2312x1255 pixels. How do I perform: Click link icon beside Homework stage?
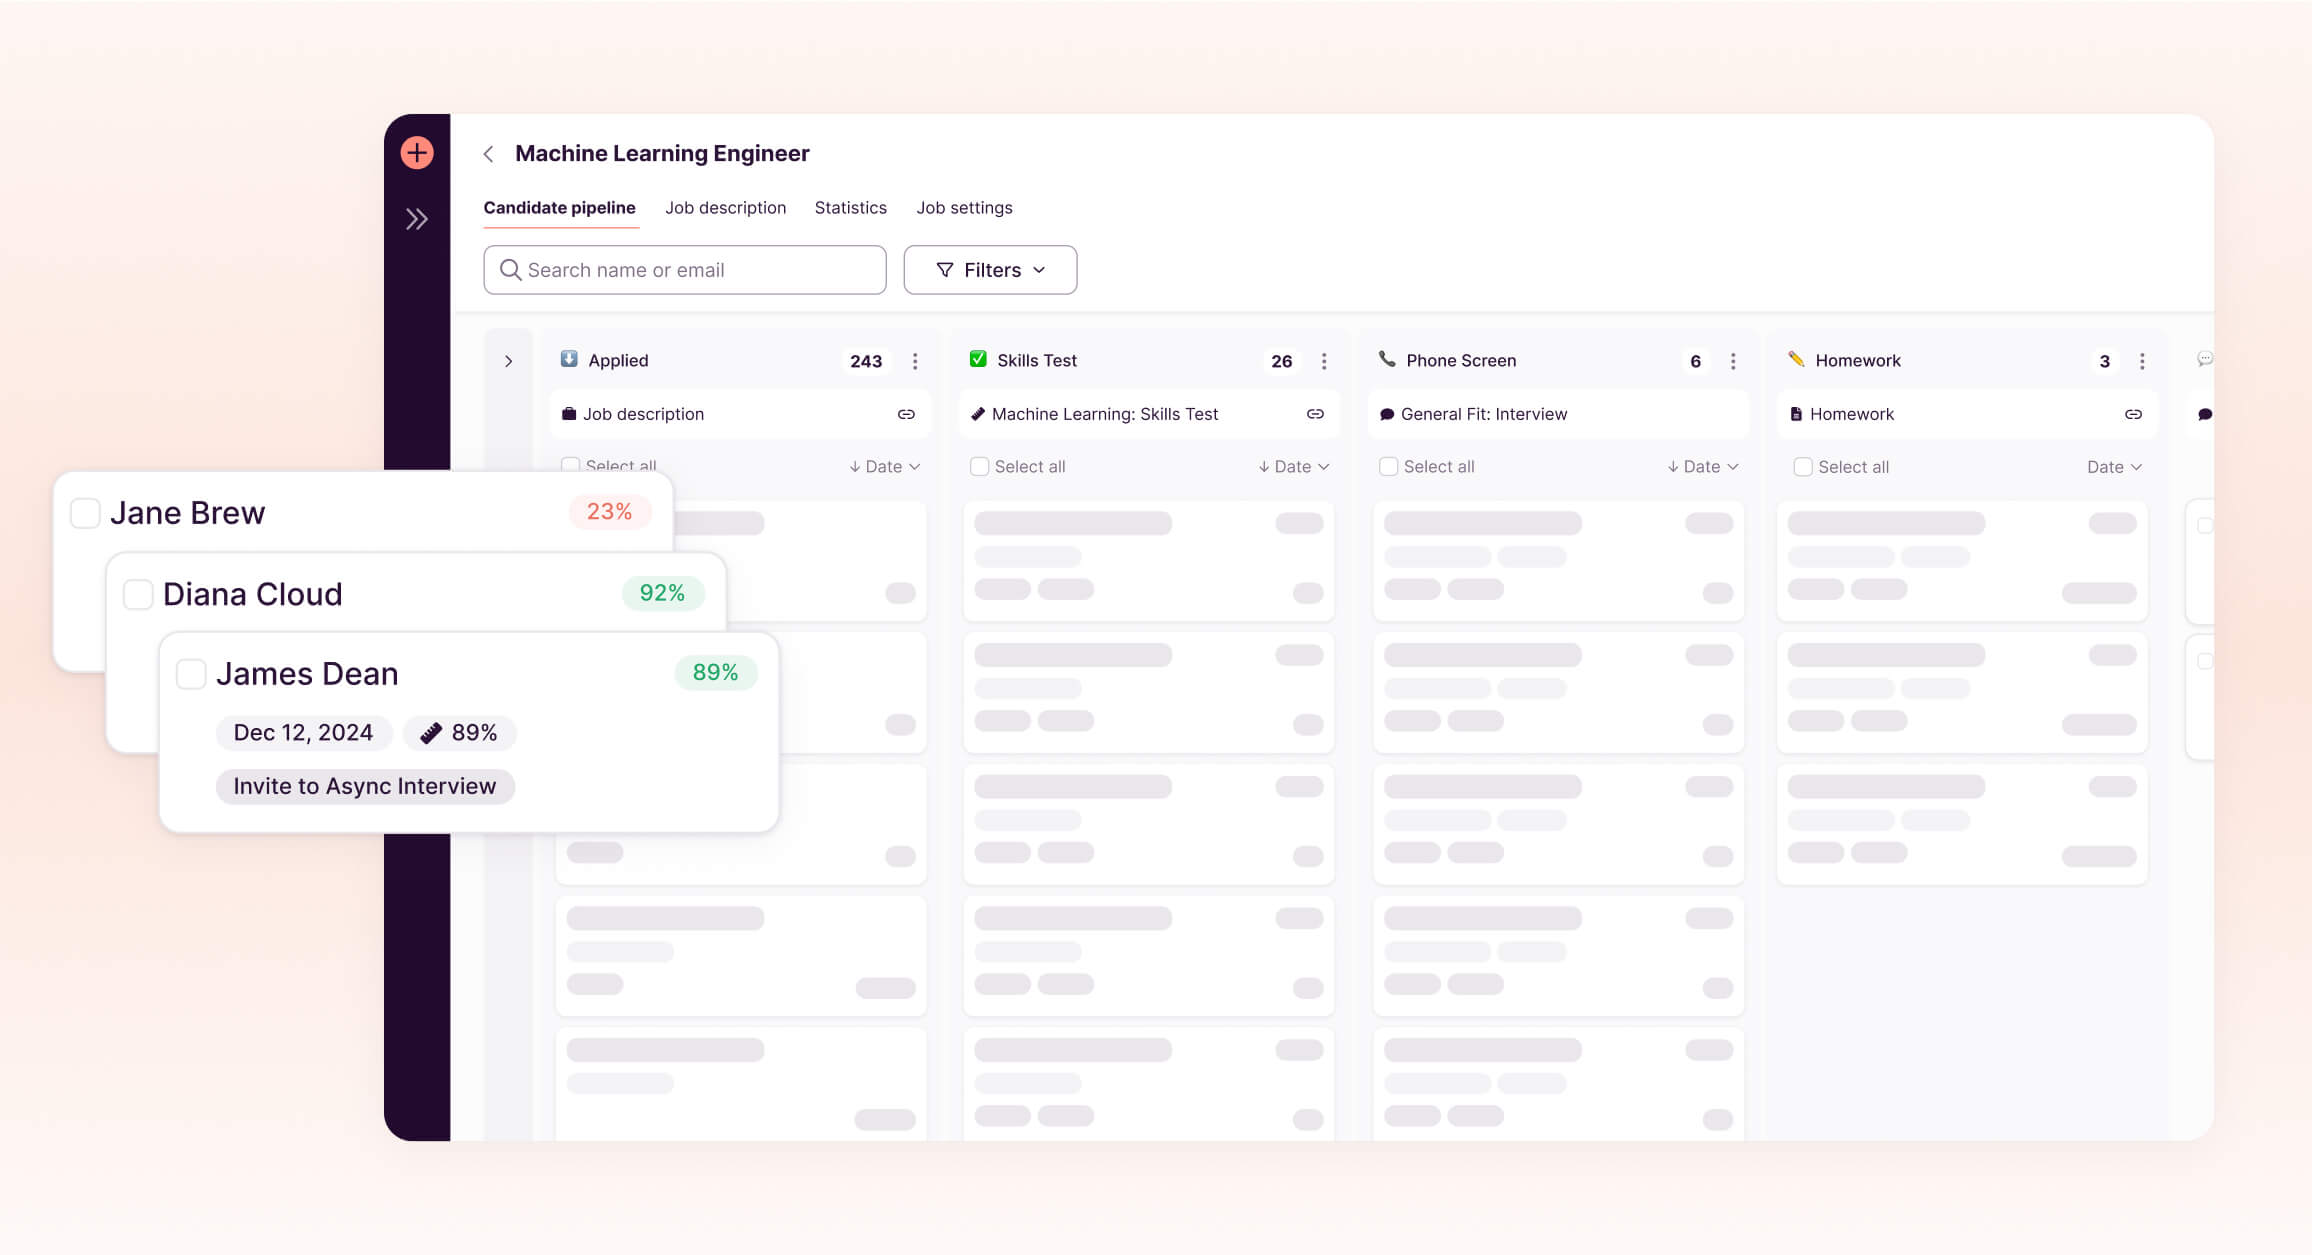click(x=2133, y=414)
